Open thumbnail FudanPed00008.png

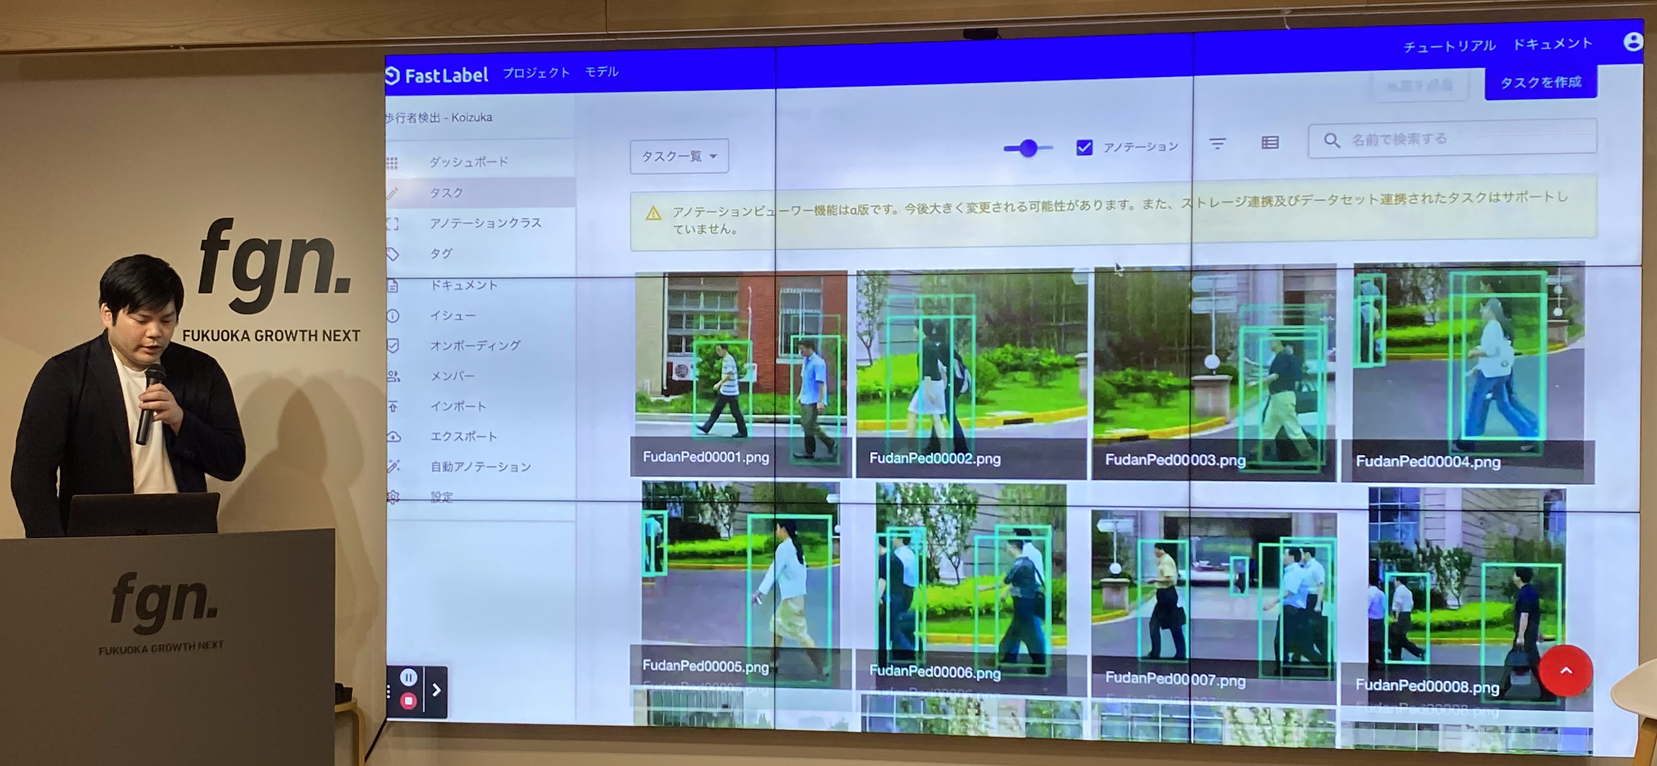click(1467, 599)
